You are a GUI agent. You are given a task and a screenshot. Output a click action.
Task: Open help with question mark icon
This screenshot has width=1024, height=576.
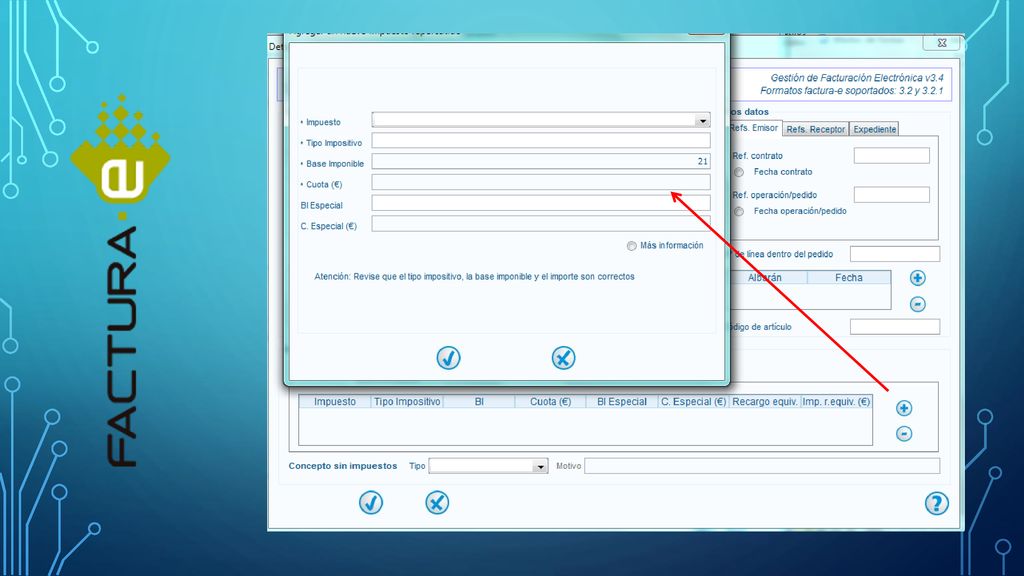936,504
